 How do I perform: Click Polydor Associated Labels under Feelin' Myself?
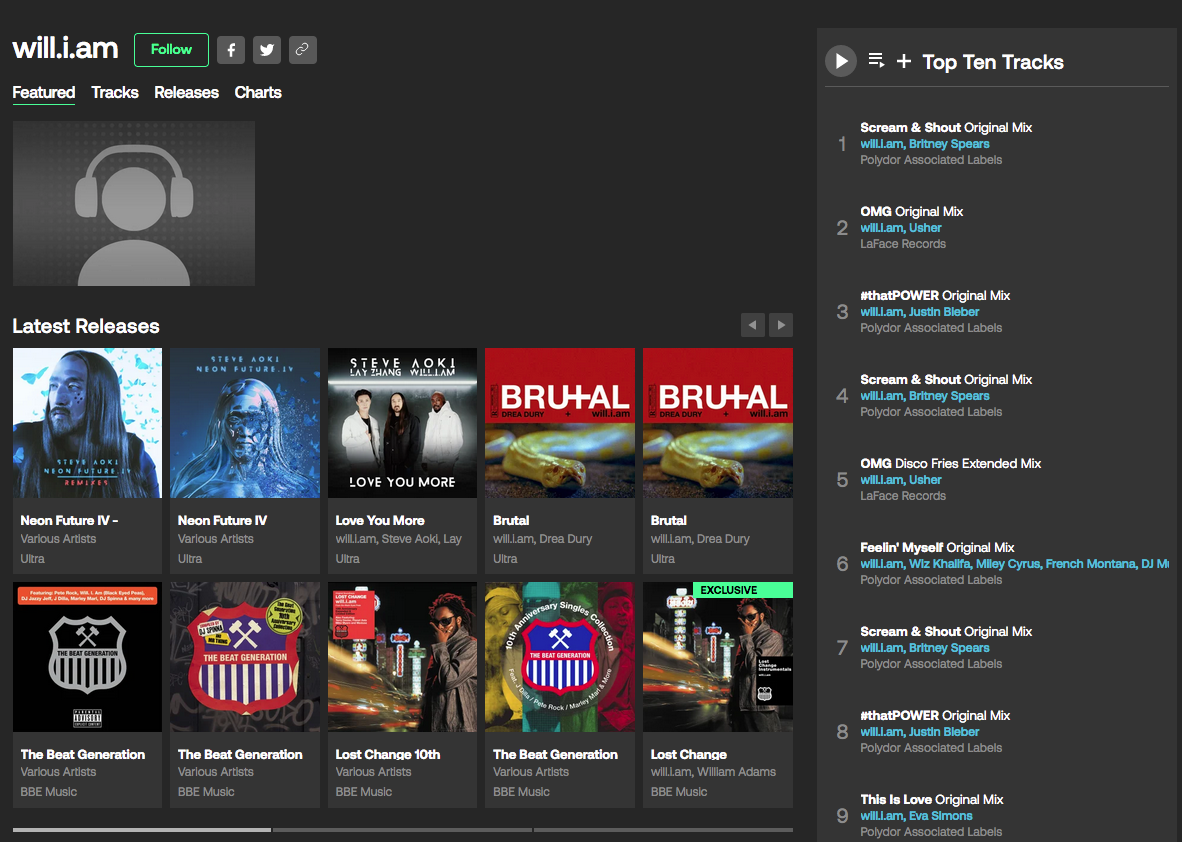(x=931, y=580)
